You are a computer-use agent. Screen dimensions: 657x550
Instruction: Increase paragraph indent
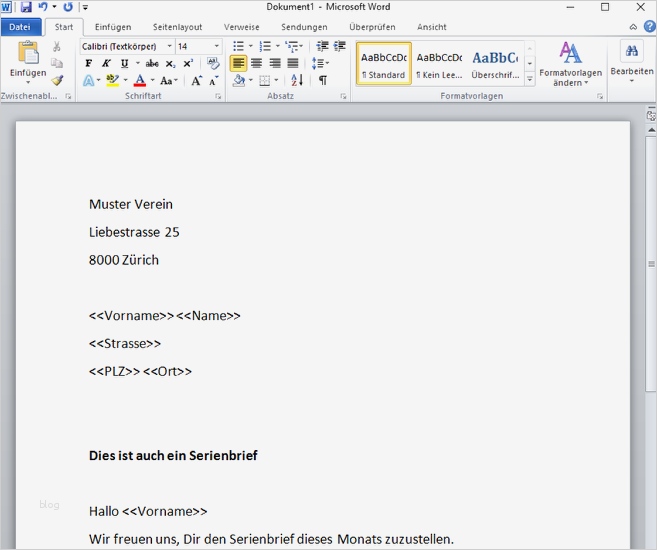click(x=339, y=46)
